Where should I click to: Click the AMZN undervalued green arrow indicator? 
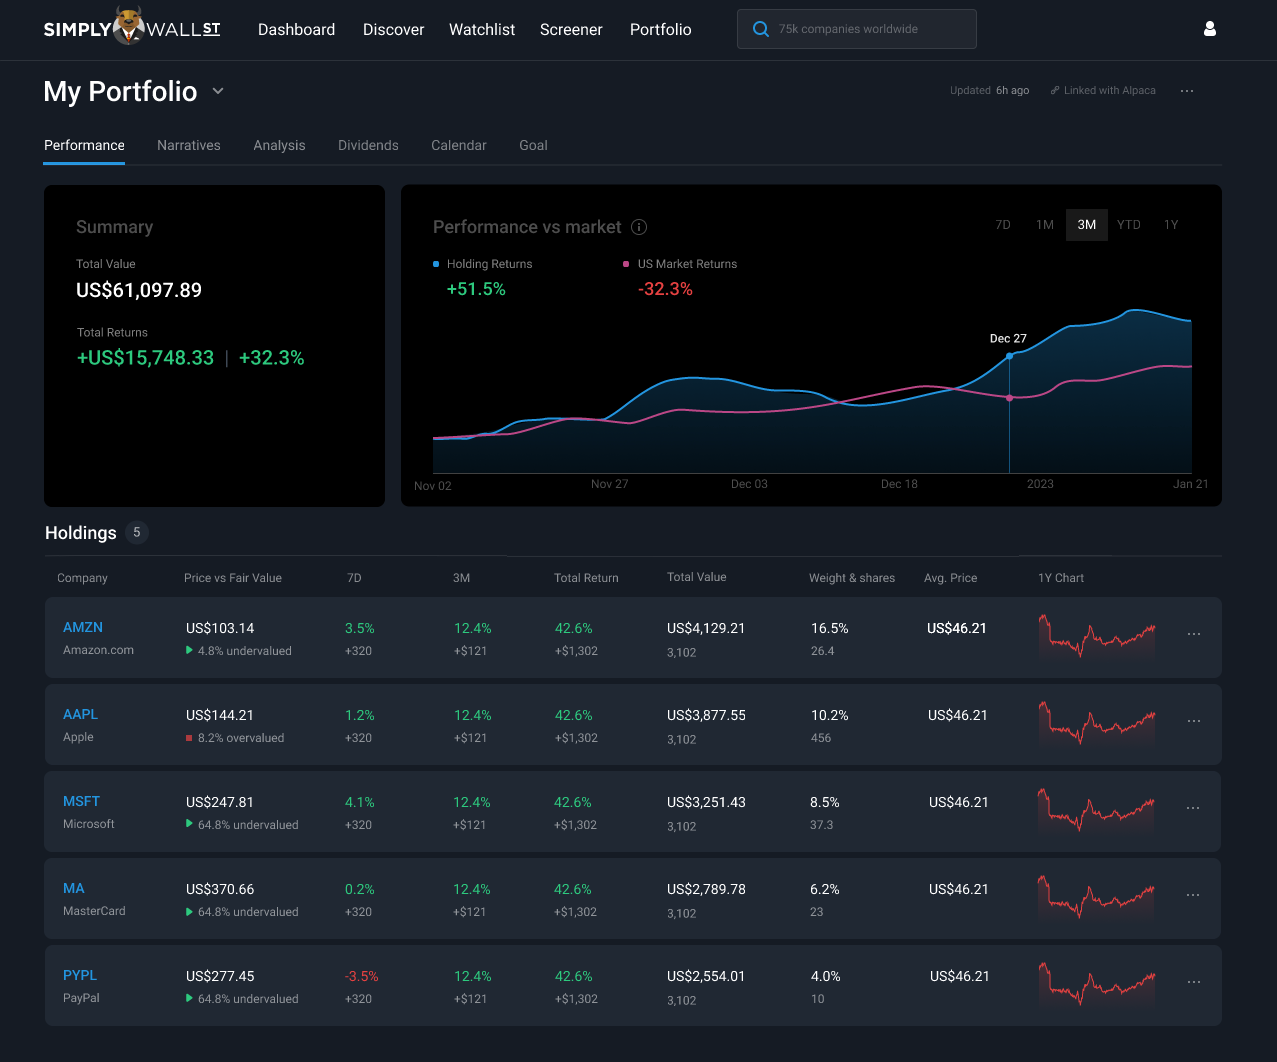pos(189,650)
